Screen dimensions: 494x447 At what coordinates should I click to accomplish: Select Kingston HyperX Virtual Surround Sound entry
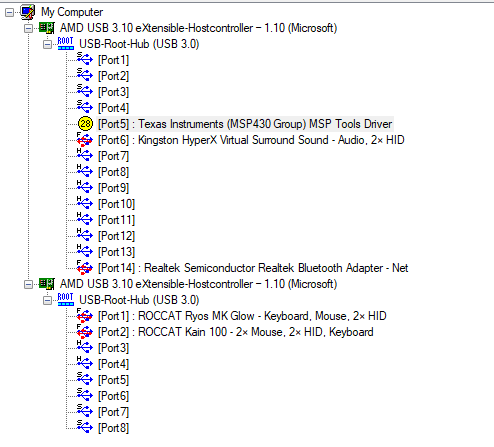click(x=251, y=140)
